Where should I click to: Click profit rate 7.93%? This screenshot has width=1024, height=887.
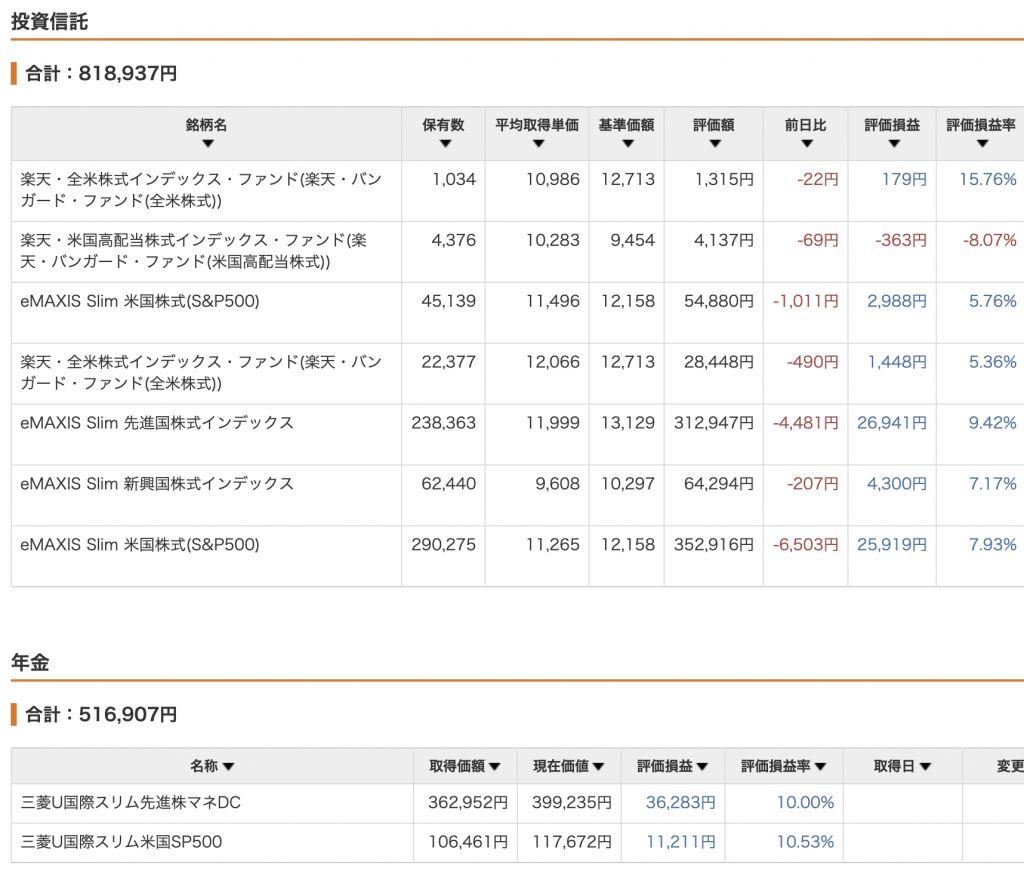[993, 544]
